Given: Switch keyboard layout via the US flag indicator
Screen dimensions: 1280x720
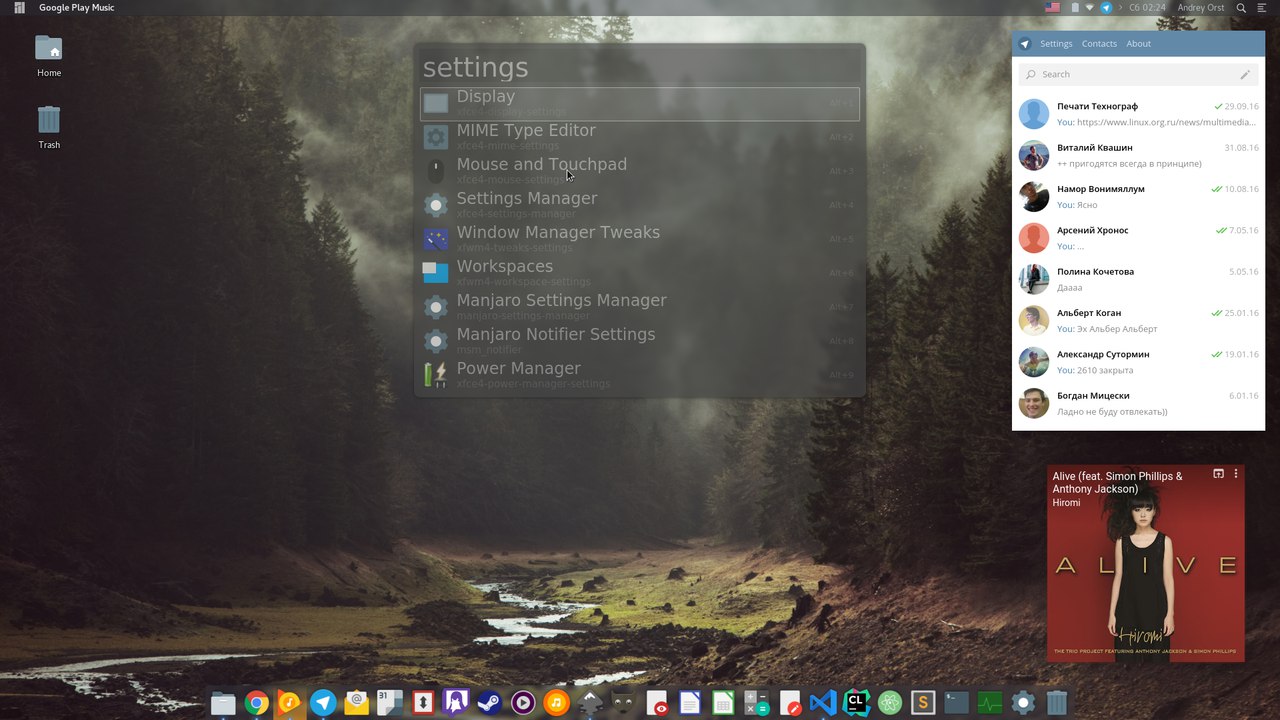Looking at the screenshot, I should tap(1051, 7).
